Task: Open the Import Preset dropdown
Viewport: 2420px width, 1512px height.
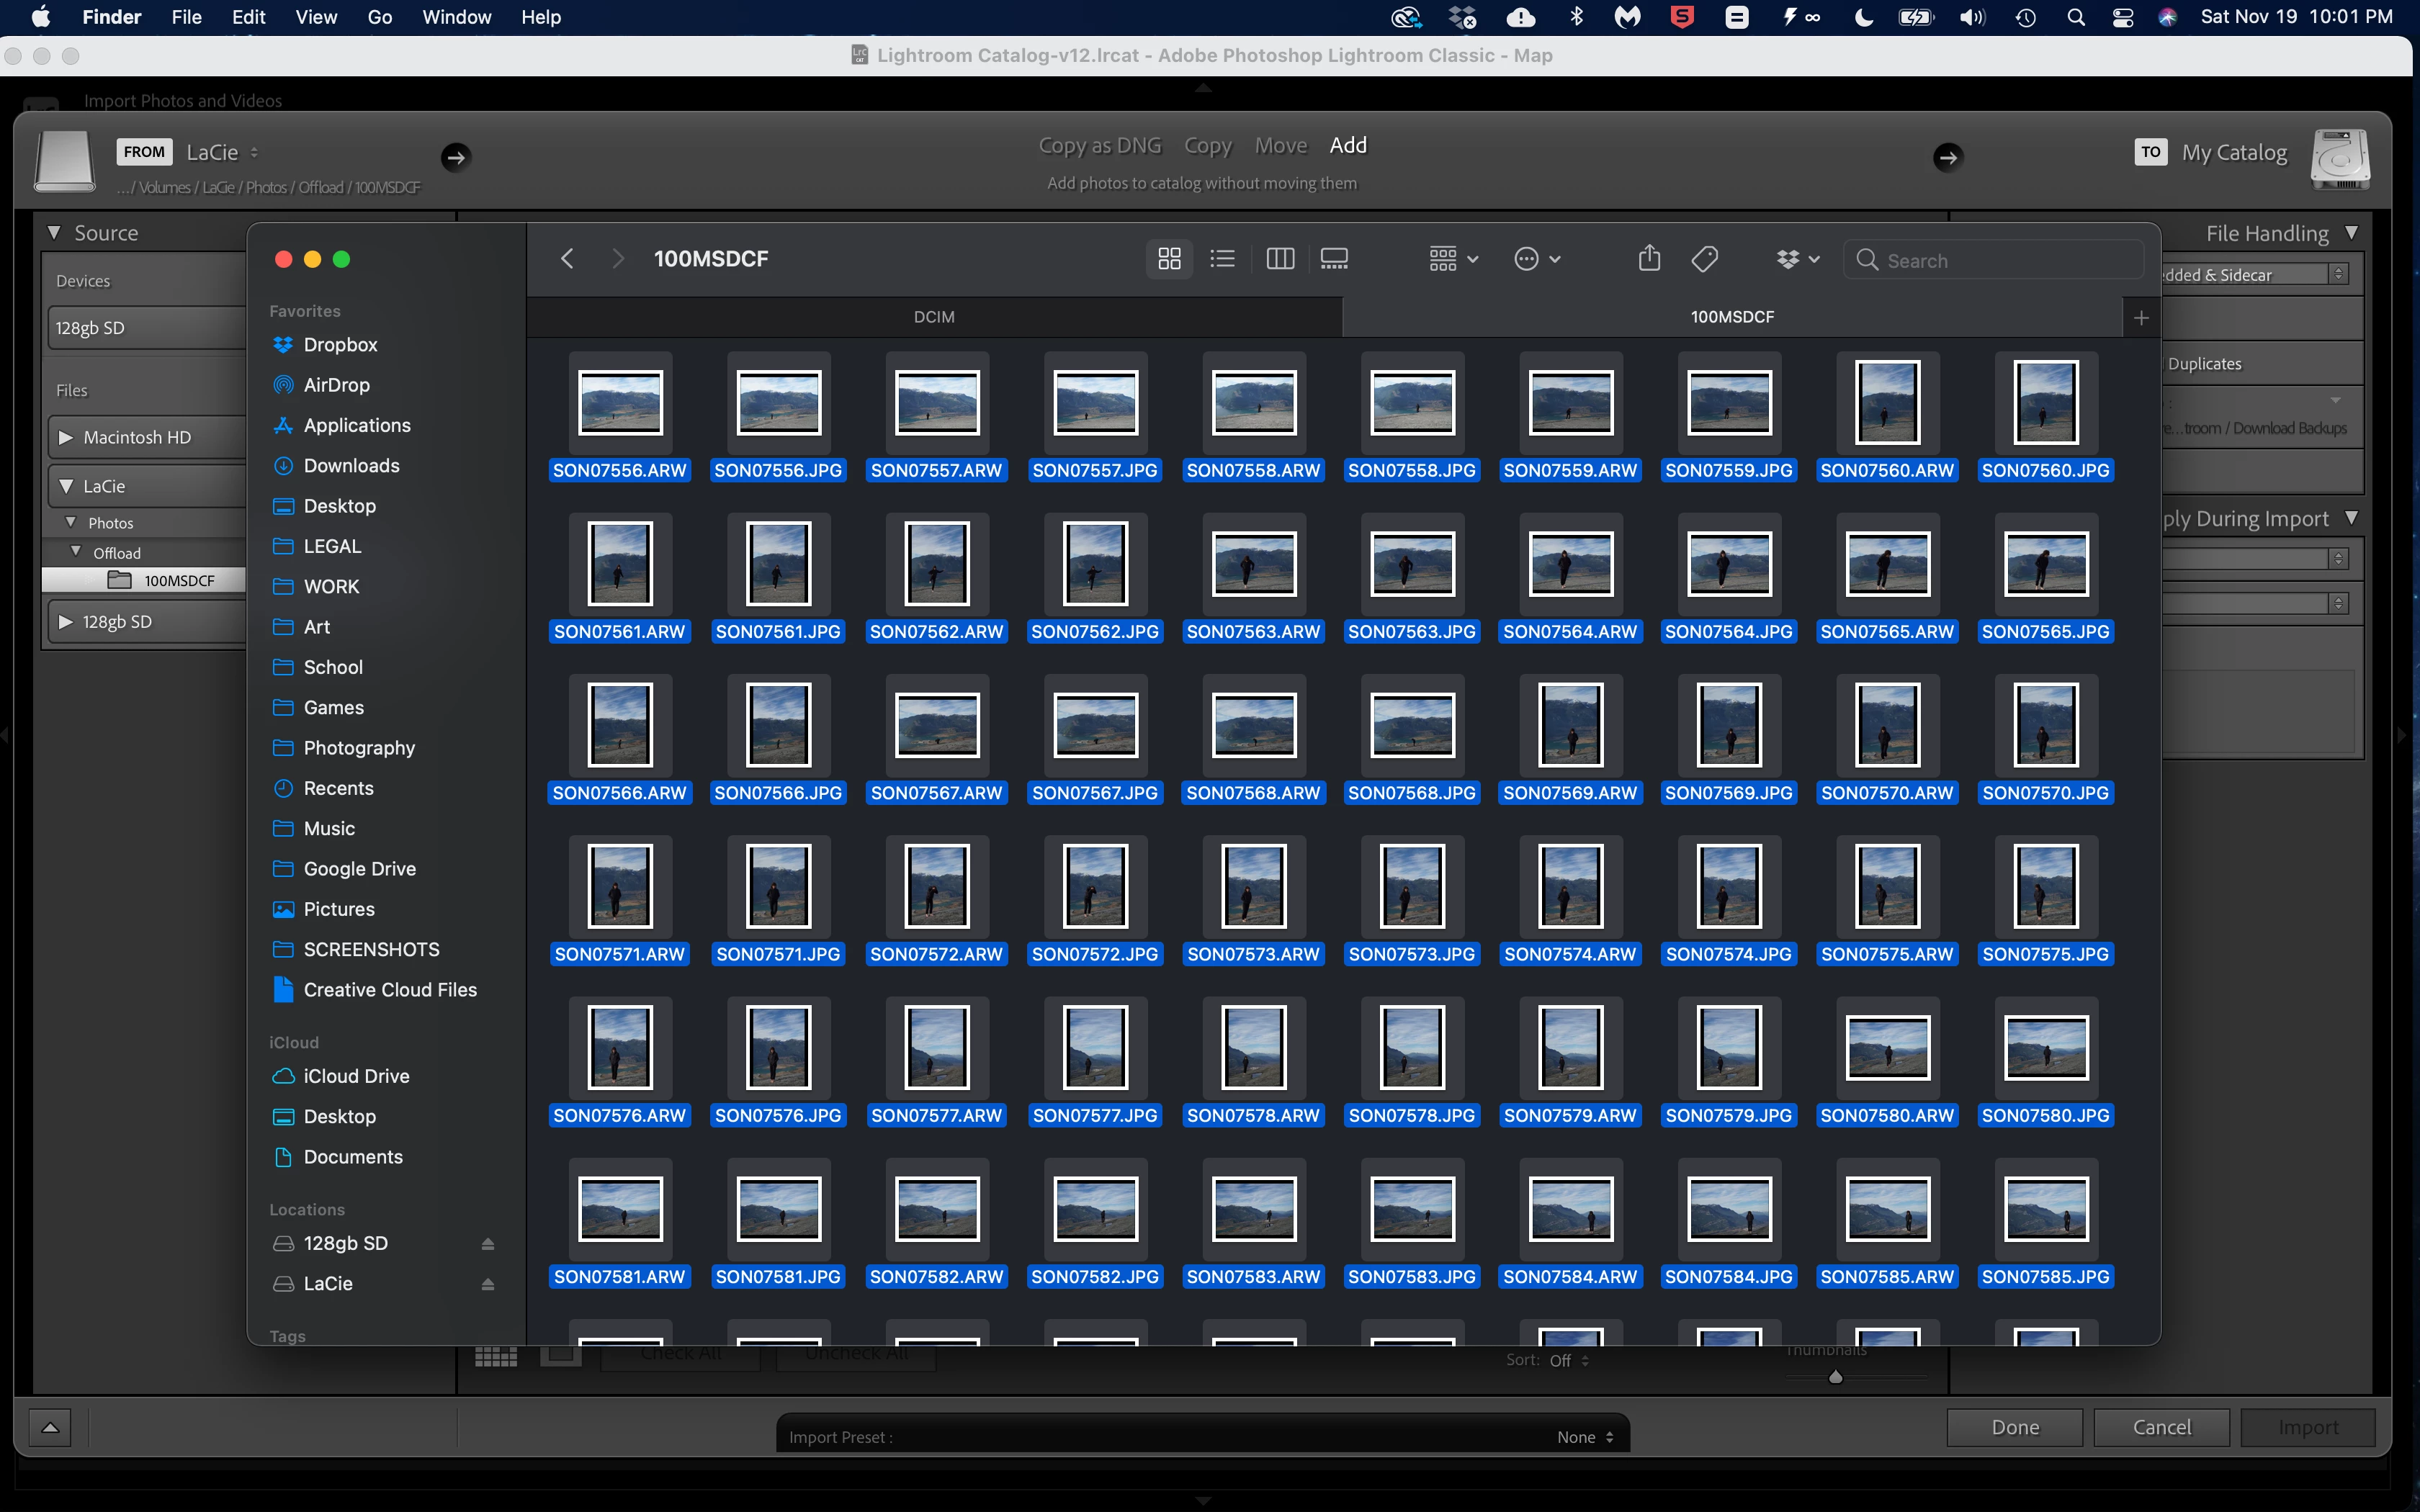Action: 1585,1437
